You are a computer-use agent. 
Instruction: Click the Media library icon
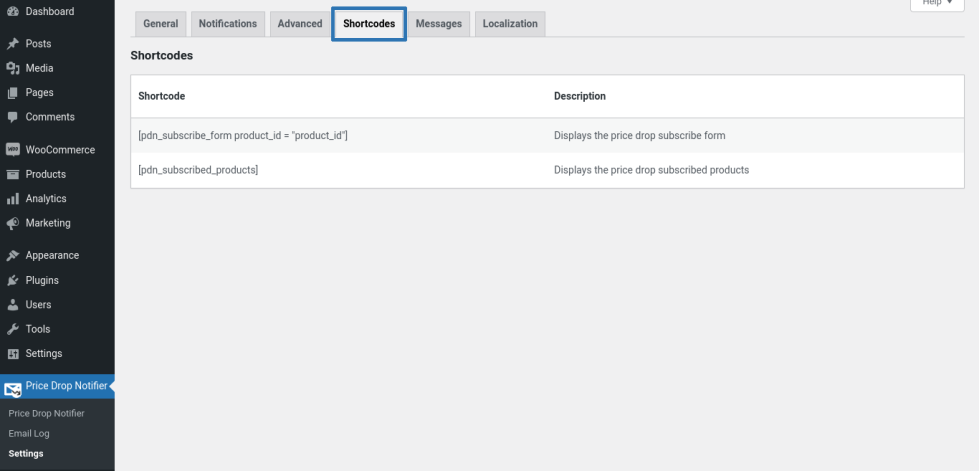tap(13, 69)
